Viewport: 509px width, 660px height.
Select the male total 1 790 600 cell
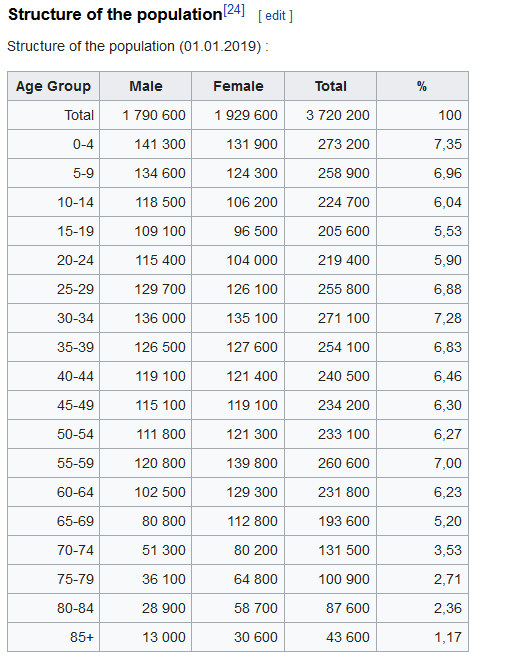click(146, 115)
